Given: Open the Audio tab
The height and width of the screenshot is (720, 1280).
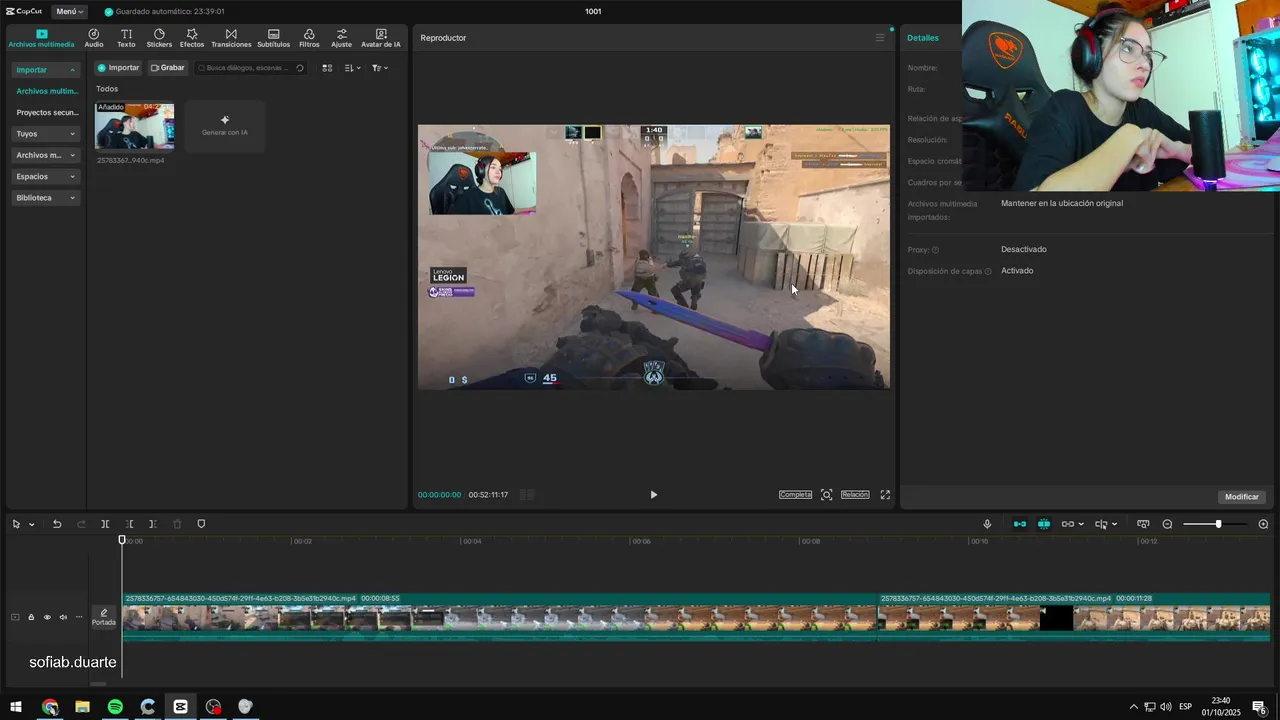Looking at the screenshot, I should (x=94, y=38).
